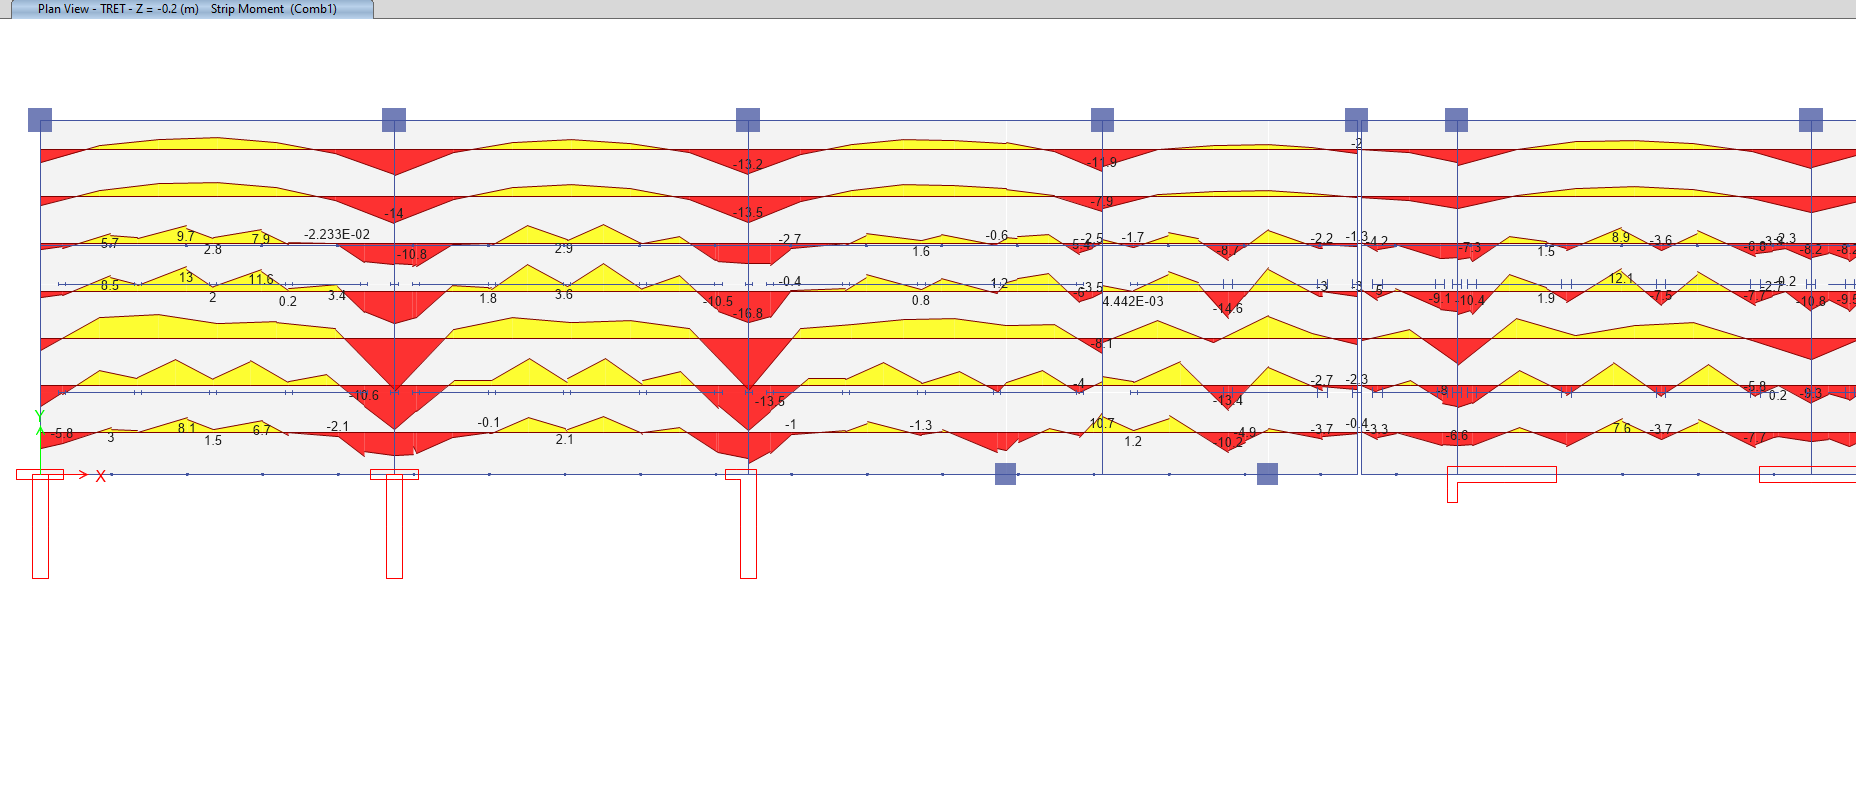Screen dimensions: 1856x806
Task: Select the blue grid node above the -13.2 moment
Action: (x=748, y=120)
